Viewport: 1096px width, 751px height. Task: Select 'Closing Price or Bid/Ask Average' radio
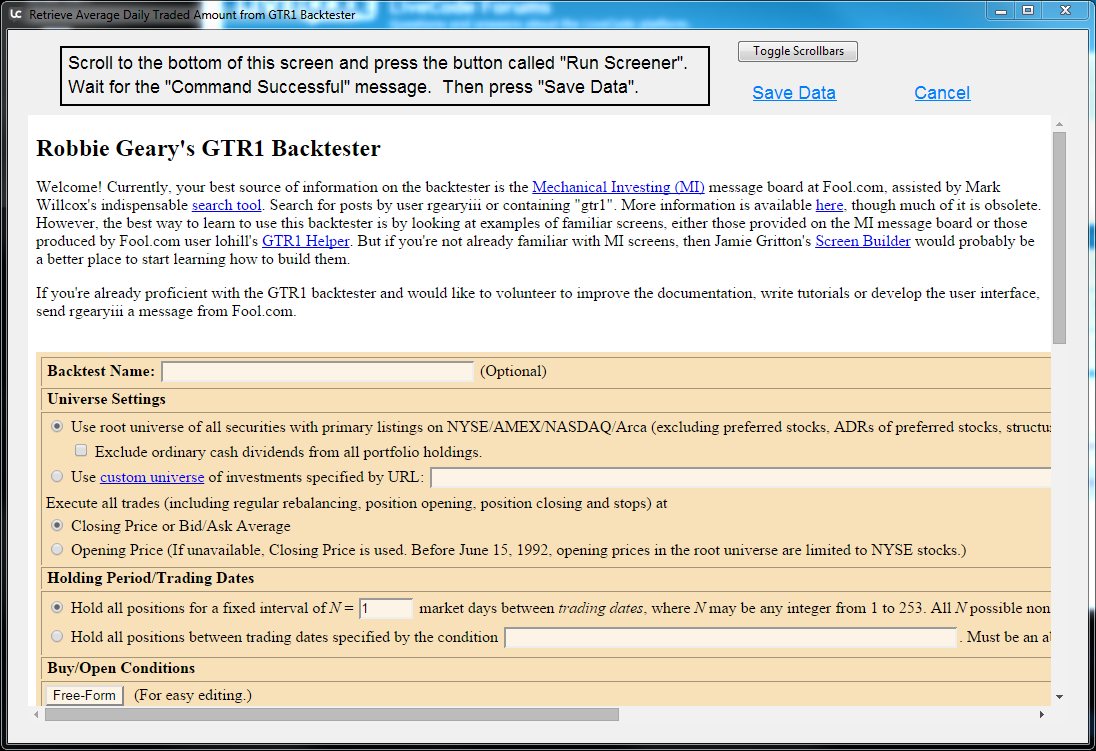(x=57, y=525)
